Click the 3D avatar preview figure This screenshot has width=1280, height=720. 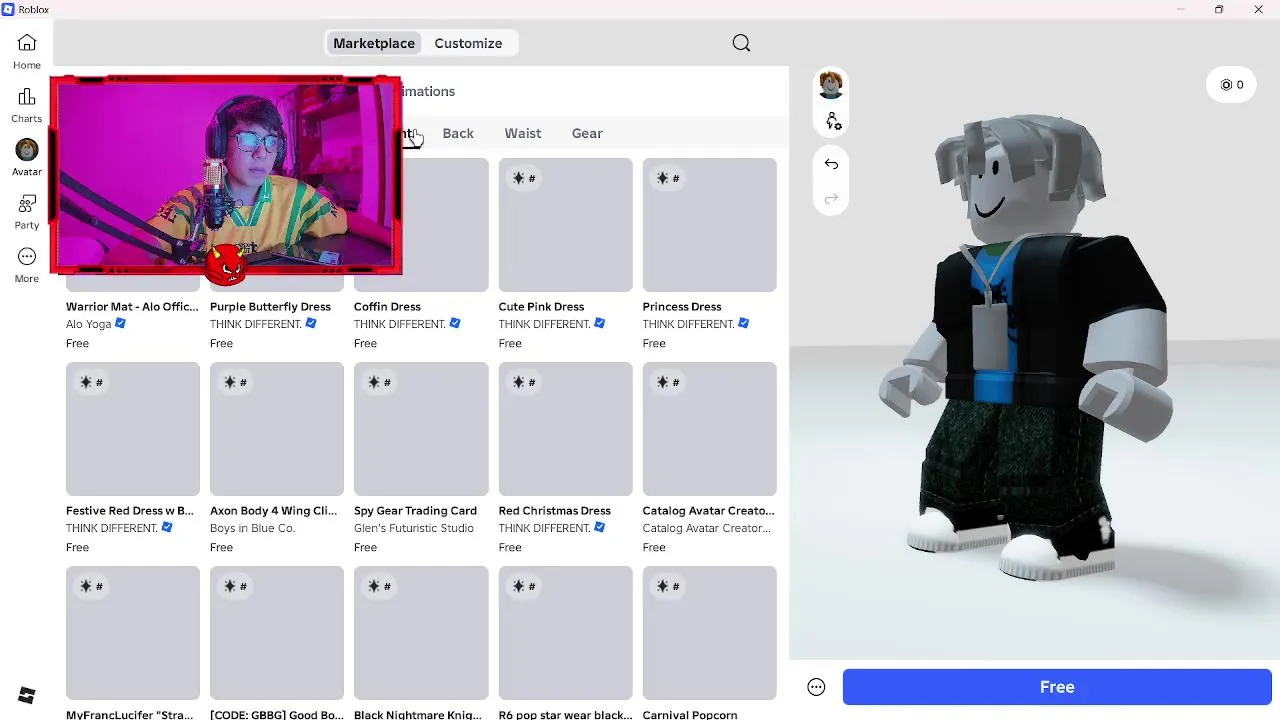(x=1025, y=350)
